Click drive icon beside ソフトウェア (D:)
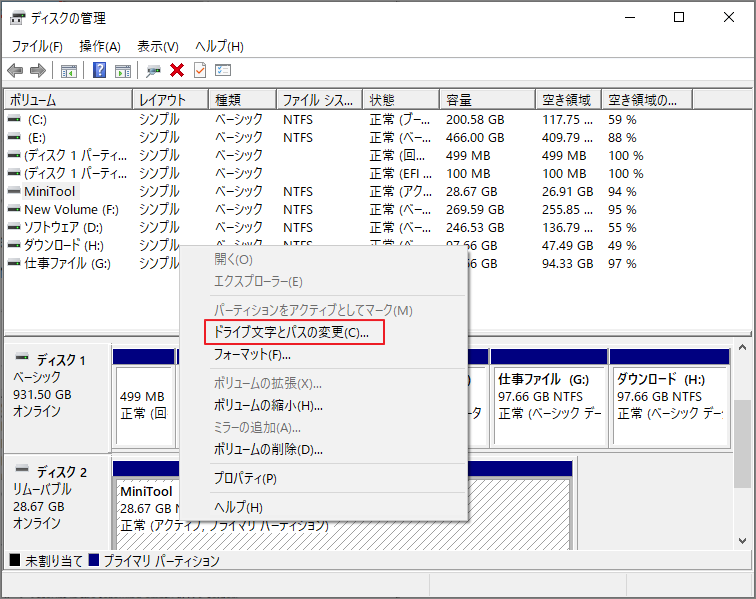Screen dimensions: 756x599 (14, 227)
